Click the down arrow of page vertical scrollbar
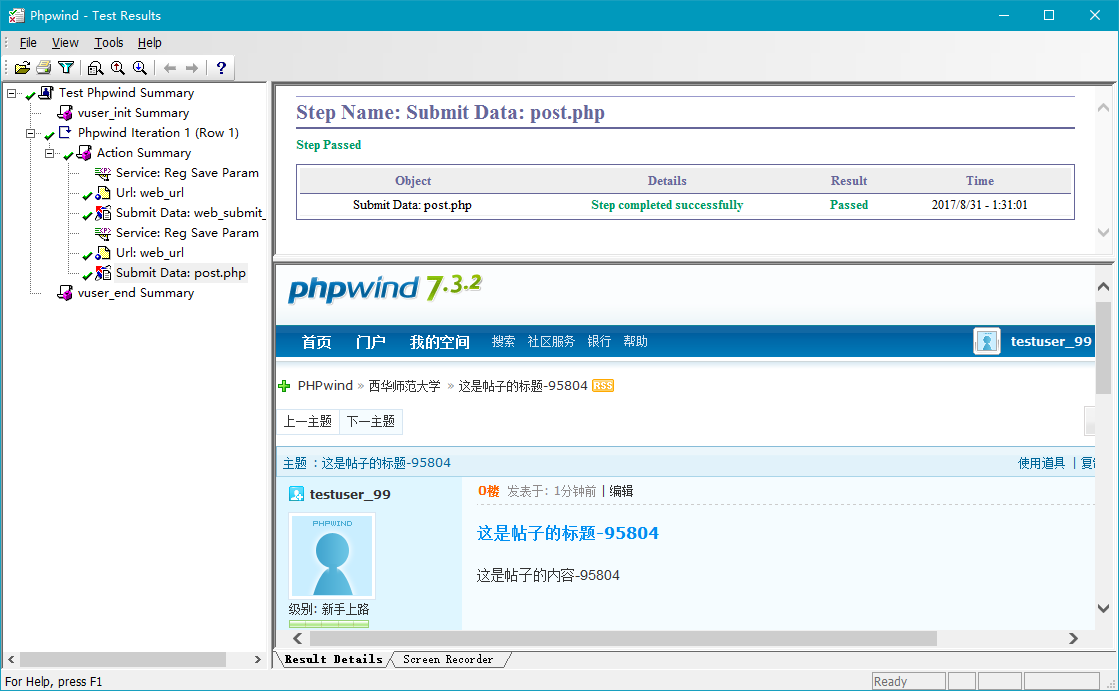Viewport: 1119px width, 691px height. click(x=1103, y=609)
